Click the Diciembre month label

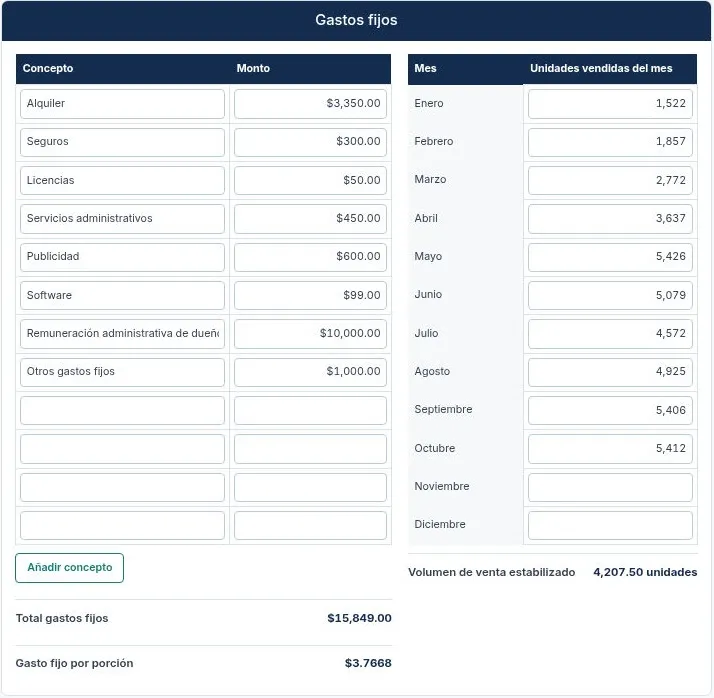click(x=439, y=525)
